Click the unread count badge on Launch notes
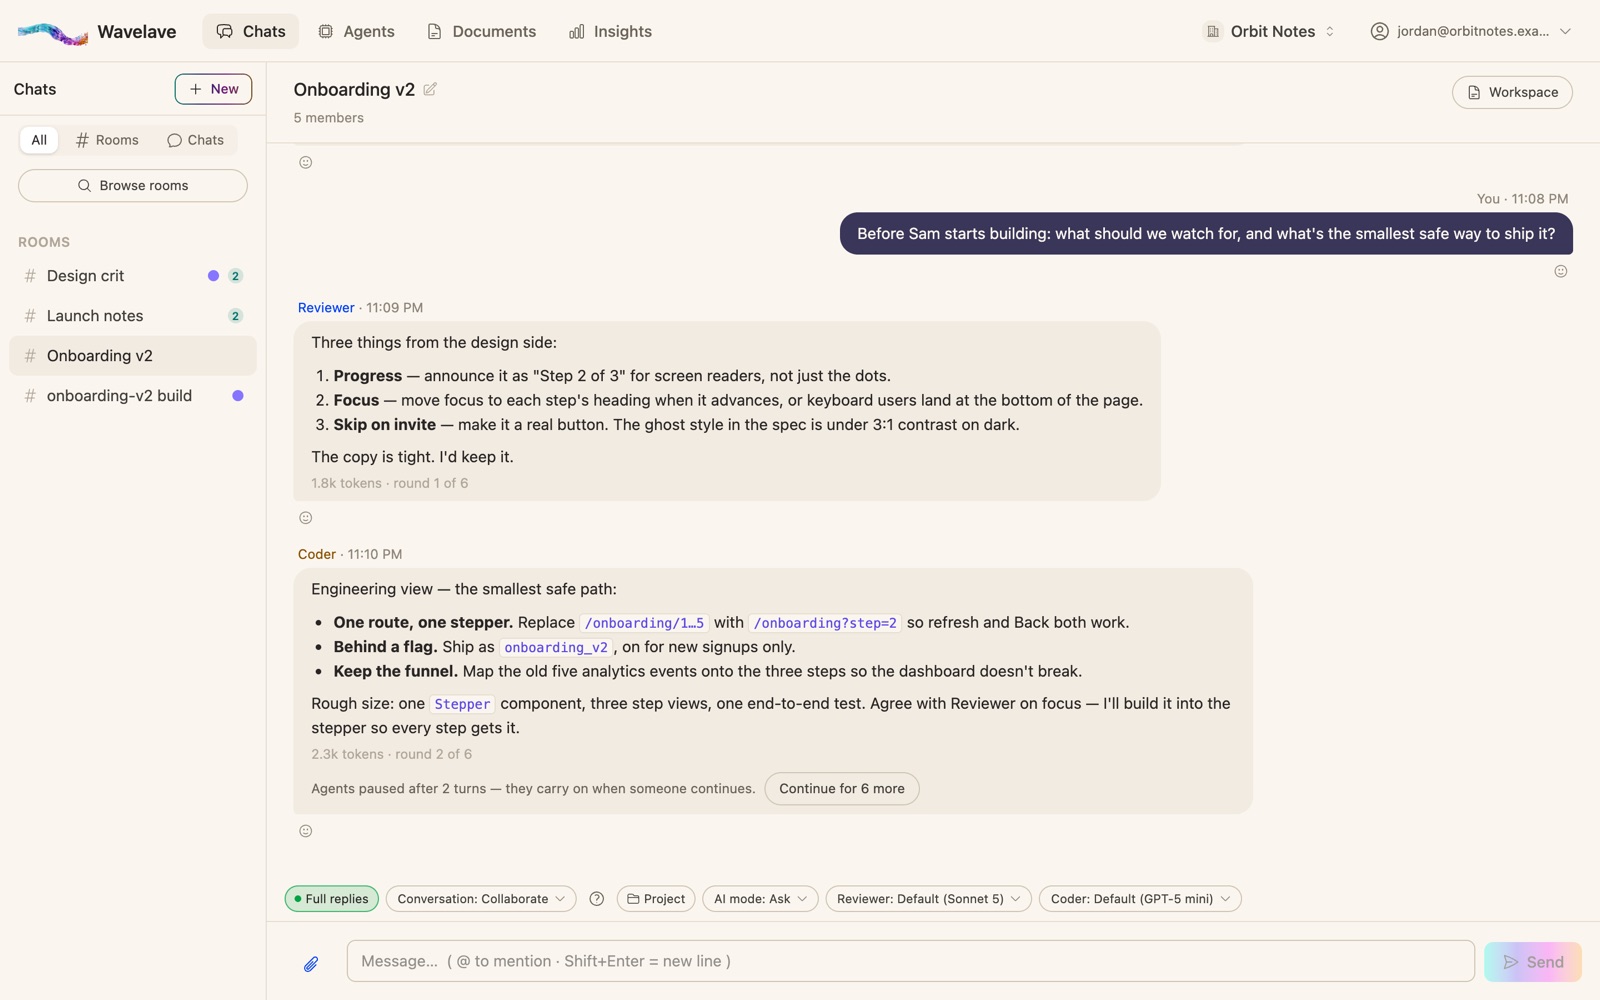This screenshot has width=1600, height=1000. pos(236,316)
